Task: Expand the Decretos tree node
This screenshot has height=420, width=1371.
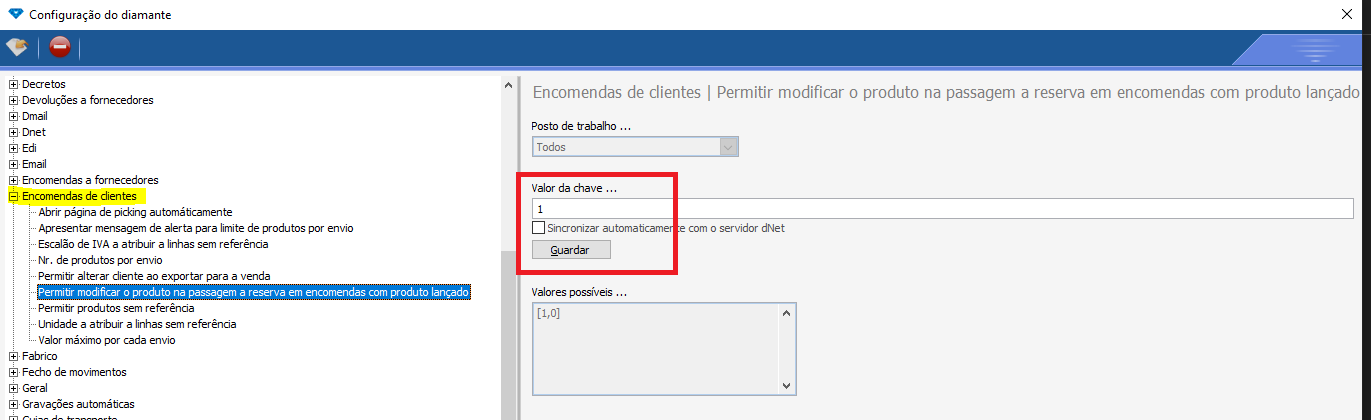Action: click(14, 84)
